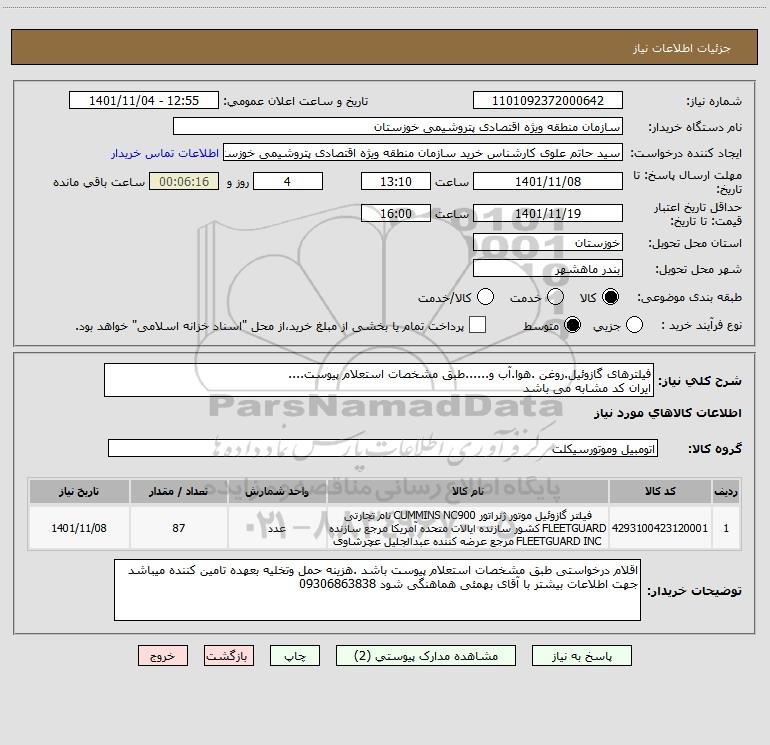Choose the جزیی purchase type radio
This screenshot has width=770, height=745.
coord(634,325)
